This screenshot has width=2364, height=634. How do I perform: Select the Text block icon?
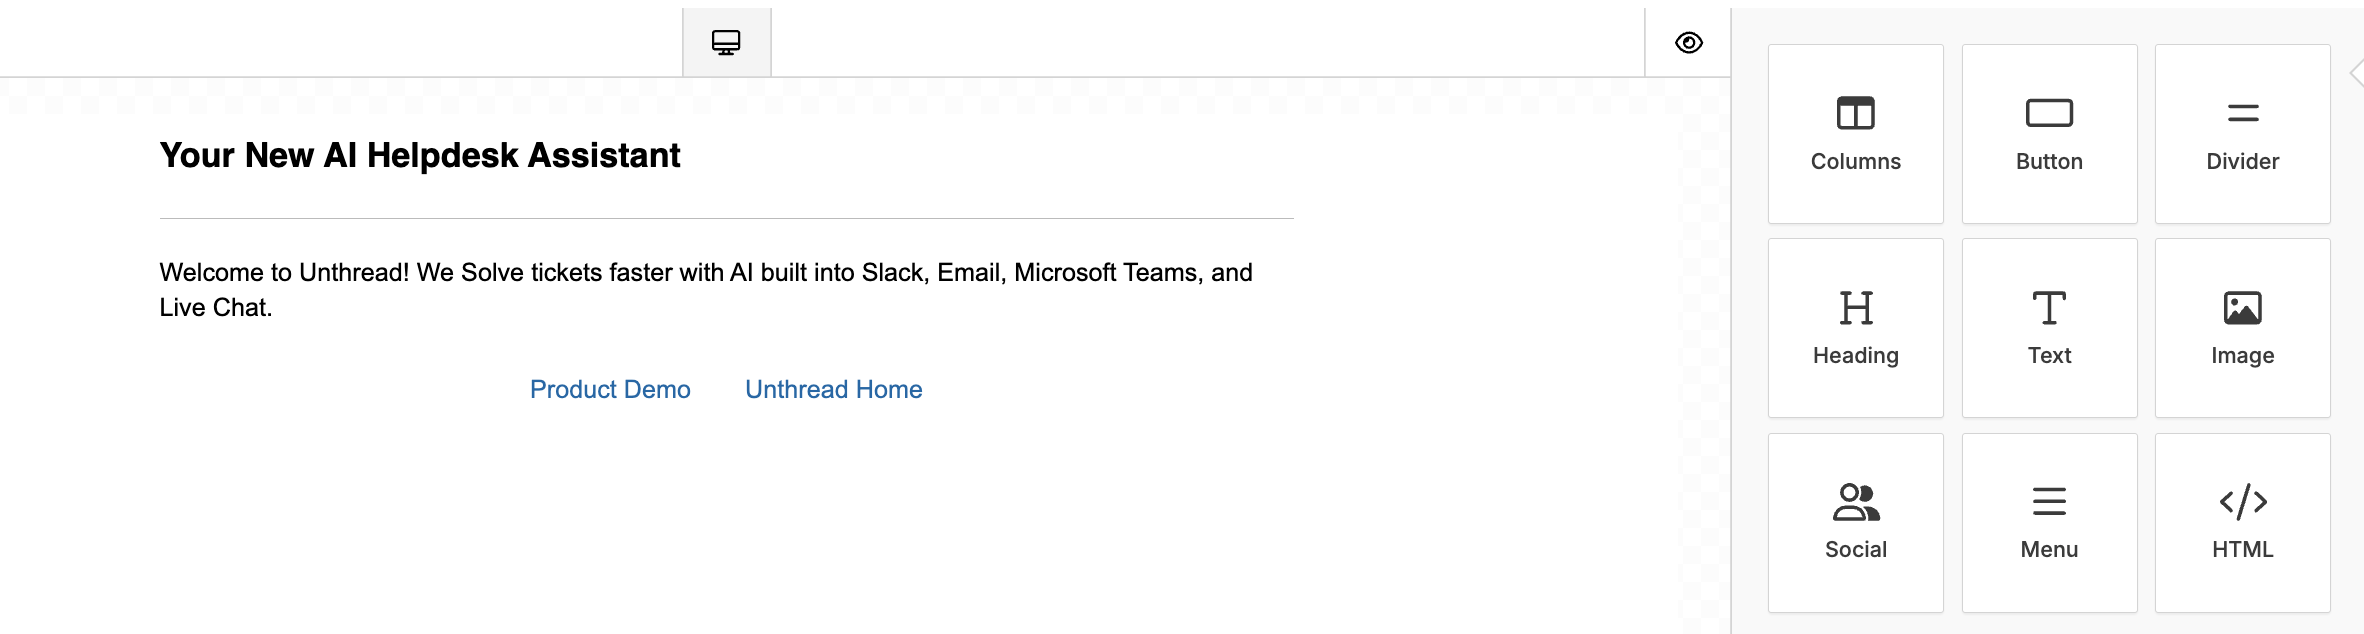(x=2049, y=327)
